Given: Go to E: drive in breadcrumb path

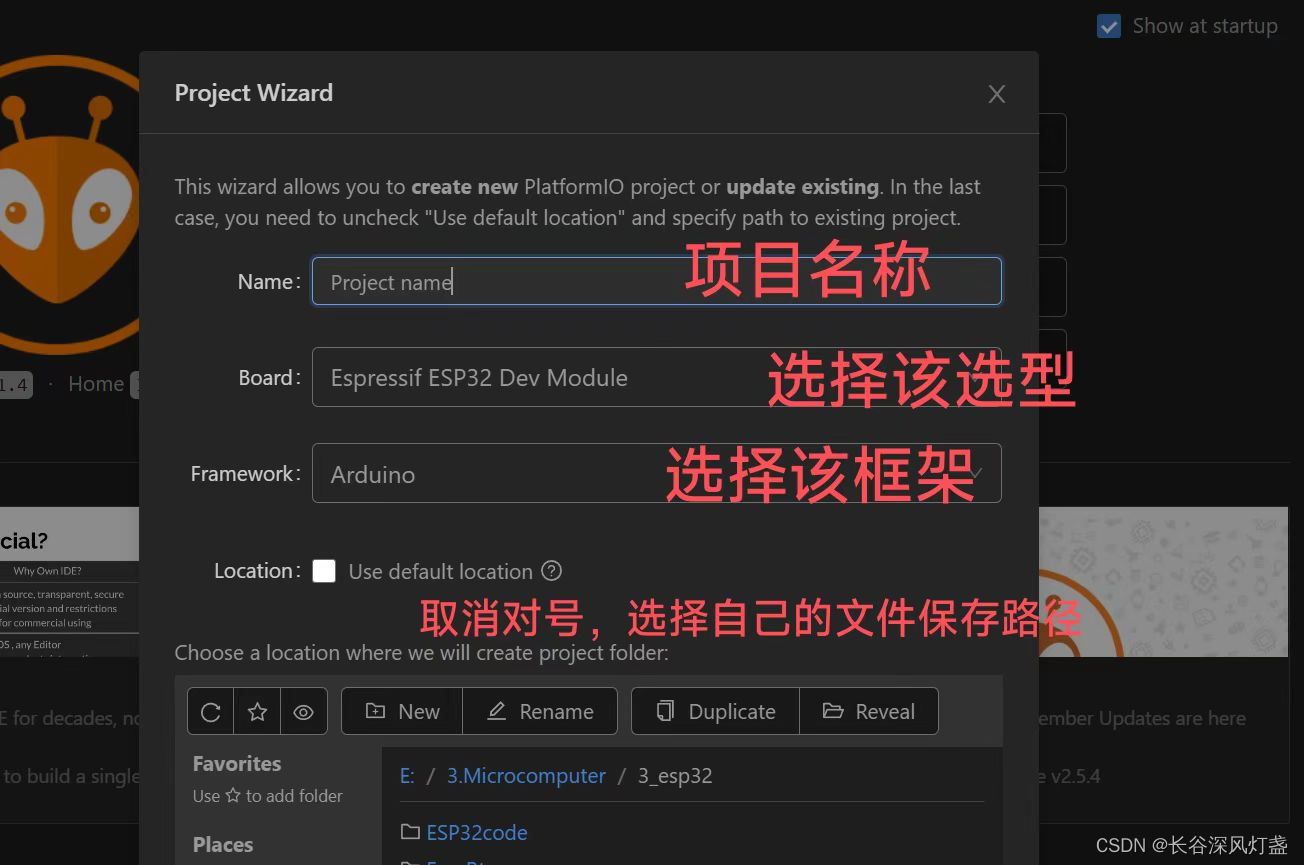Looking at the screenshot, I should [407, 776].
